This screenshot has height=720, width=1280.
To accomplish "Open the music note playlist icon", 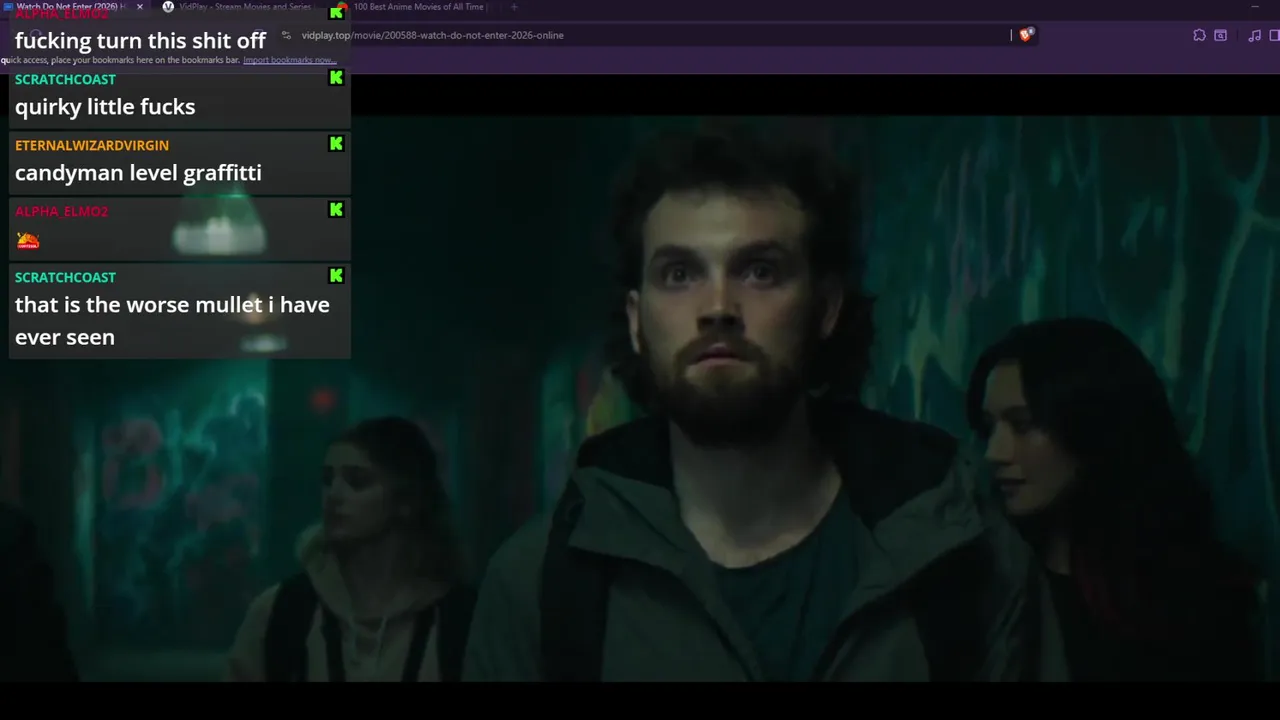I will coord(1254,35).
